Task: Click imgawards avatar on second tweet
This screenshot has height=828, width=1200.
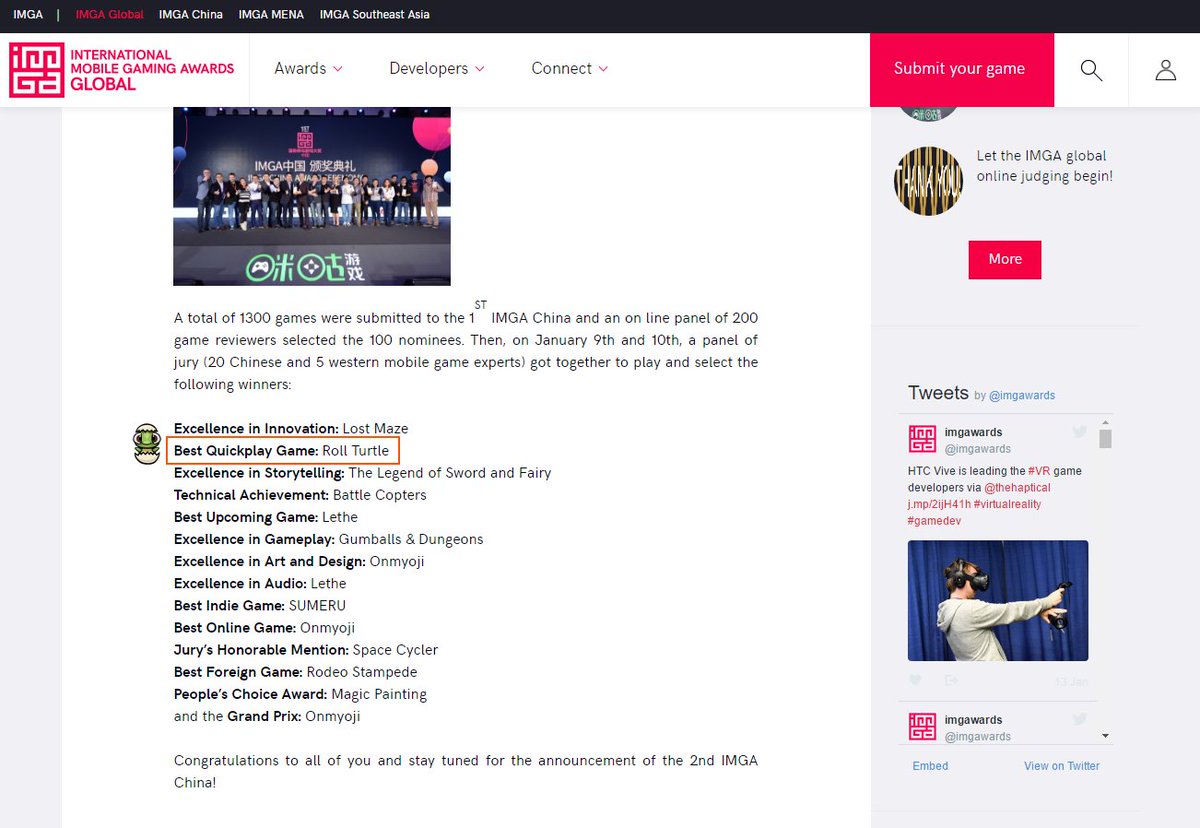Action: (x=922, y=727)
